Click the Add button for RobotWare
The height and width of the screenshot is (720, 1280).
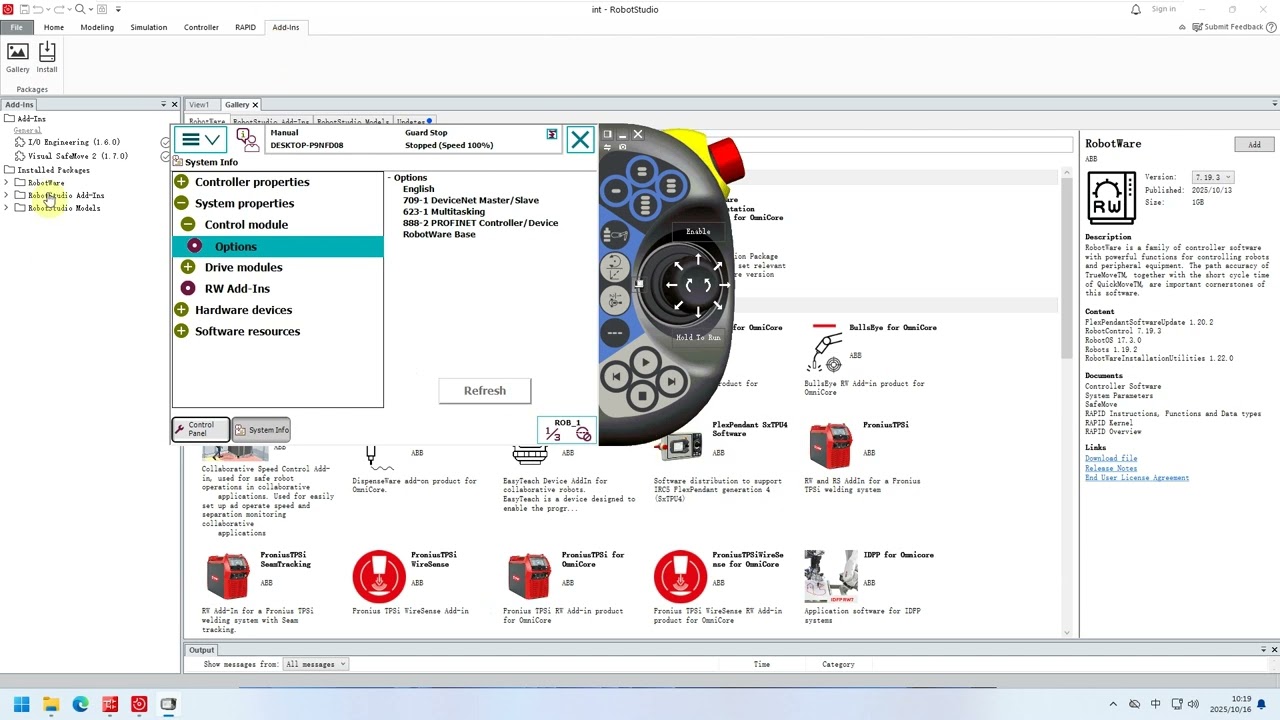point(1254,144)
